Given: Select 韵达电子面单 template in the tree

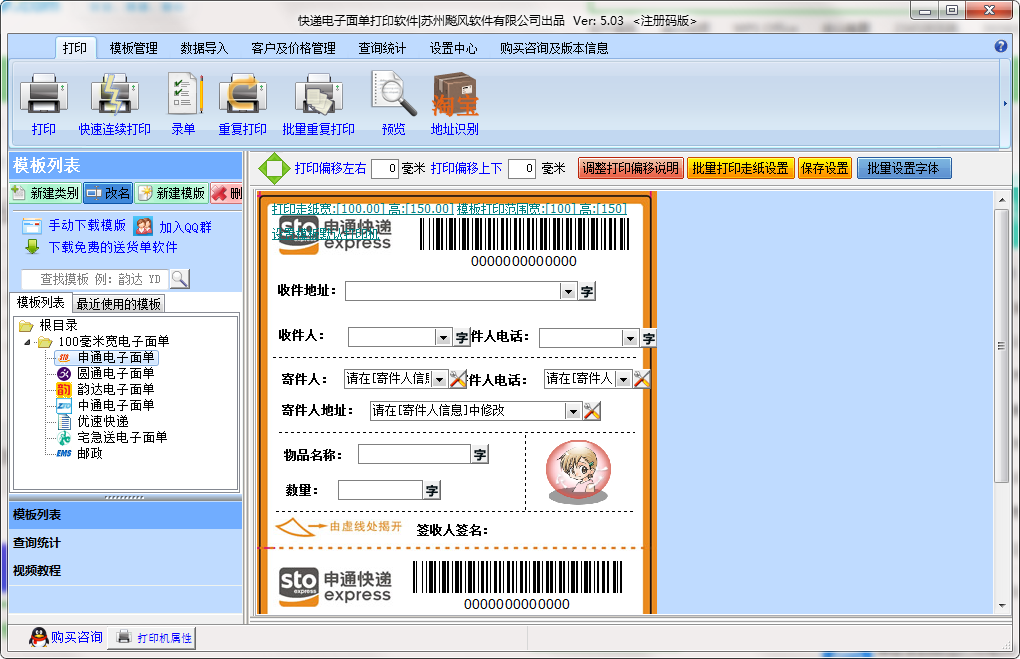Looking at the screenshot, I should tap(115, 389).
